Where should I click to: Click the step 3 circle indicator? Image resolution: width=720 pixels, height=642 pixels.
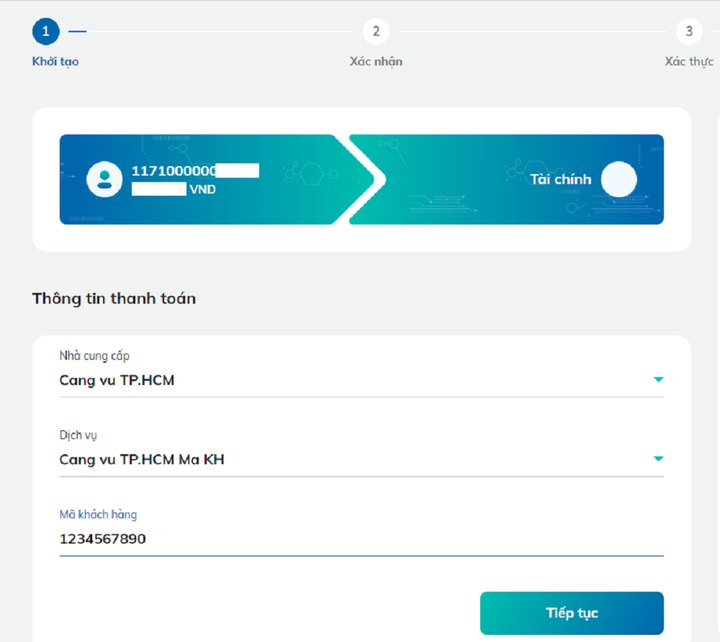[689, 31]
